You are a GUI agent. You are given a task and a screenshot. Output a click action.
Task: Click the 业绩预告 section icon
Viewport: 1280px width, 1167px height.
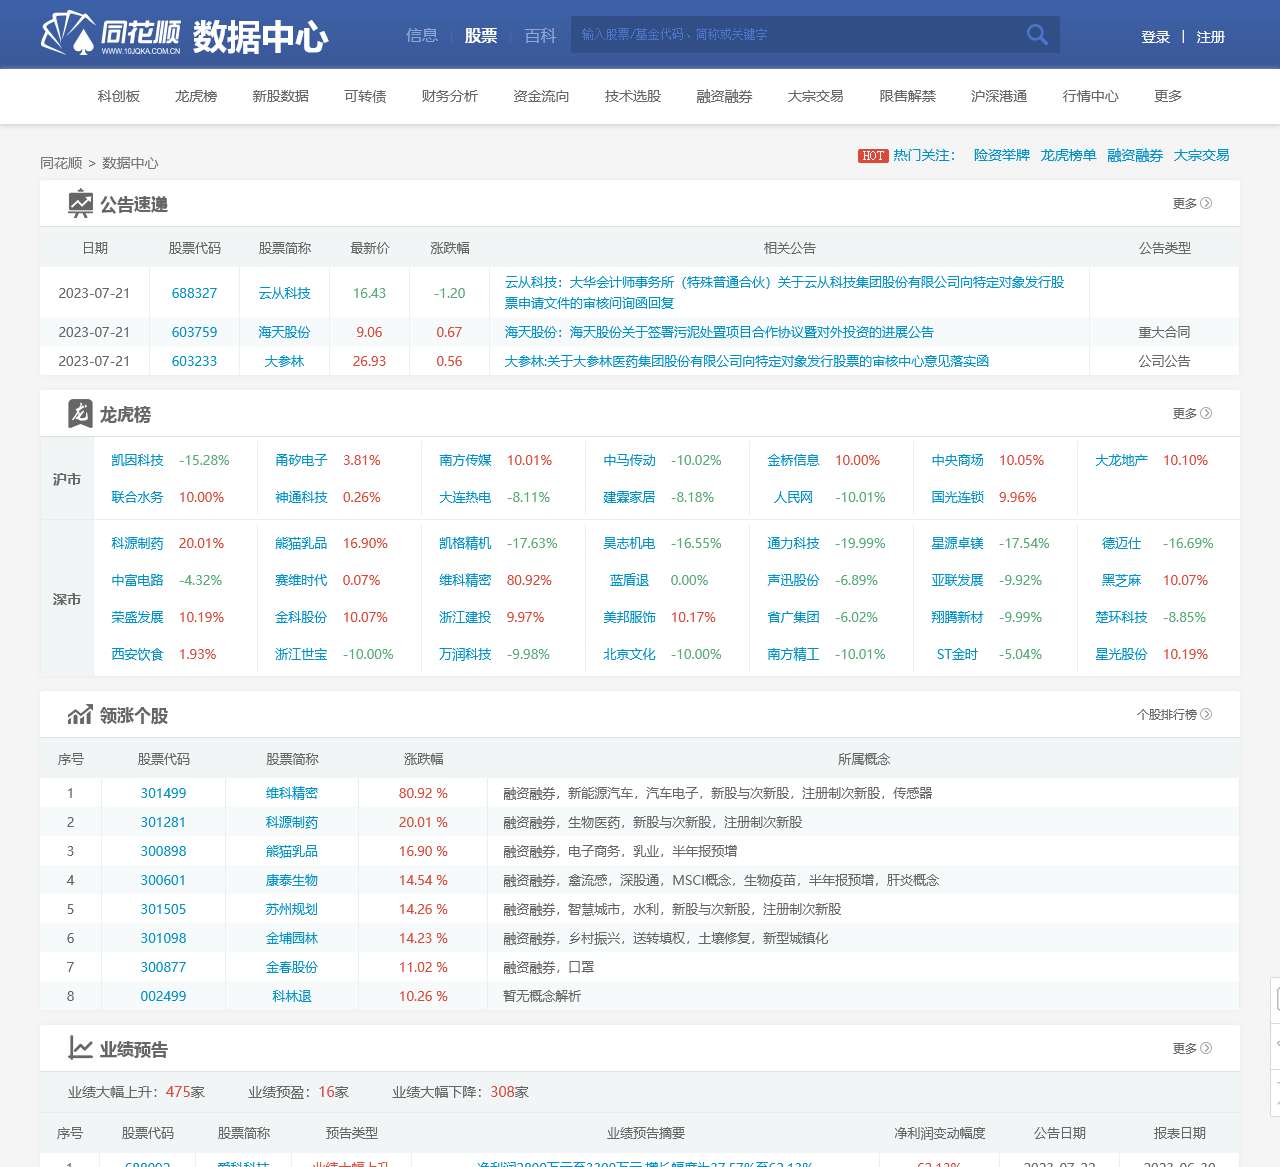(80, 1048)
